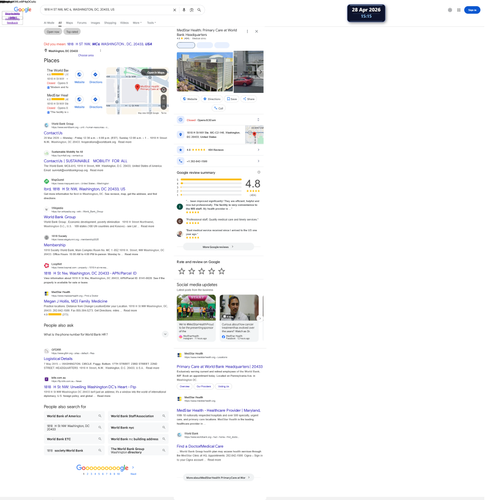Get Directions icon for the MedStar Health place
The height and width of the screenshot is (500, 487).
95,99
